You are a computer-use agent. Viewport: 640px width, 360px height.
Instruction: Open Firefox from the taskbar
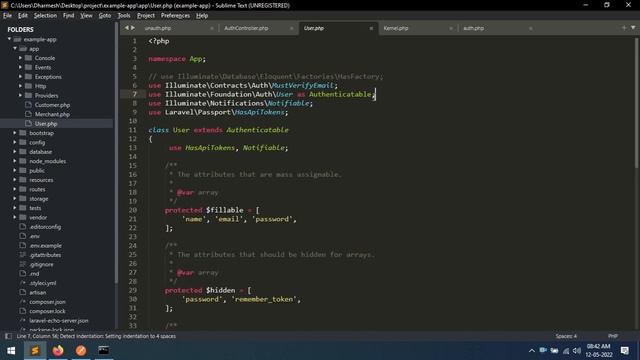(58, 351)
